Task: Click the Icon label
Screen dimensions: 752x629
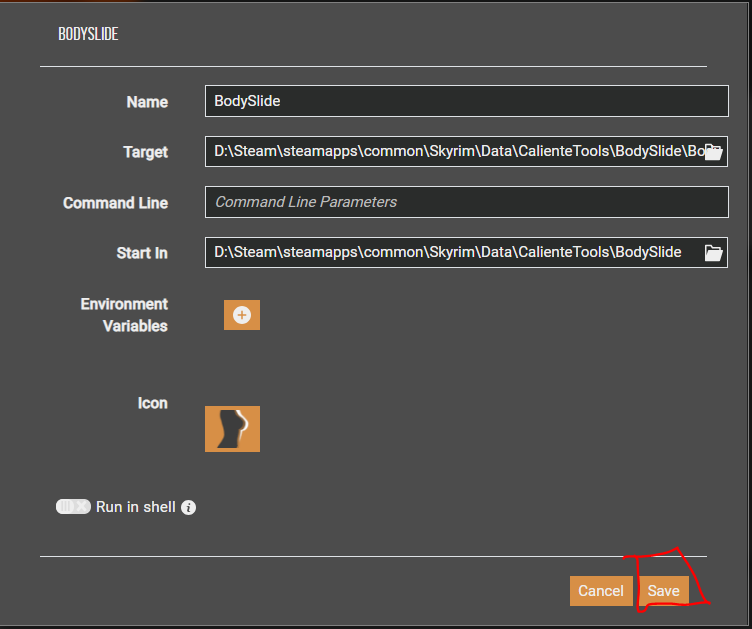Action: (x=153, y=403)
